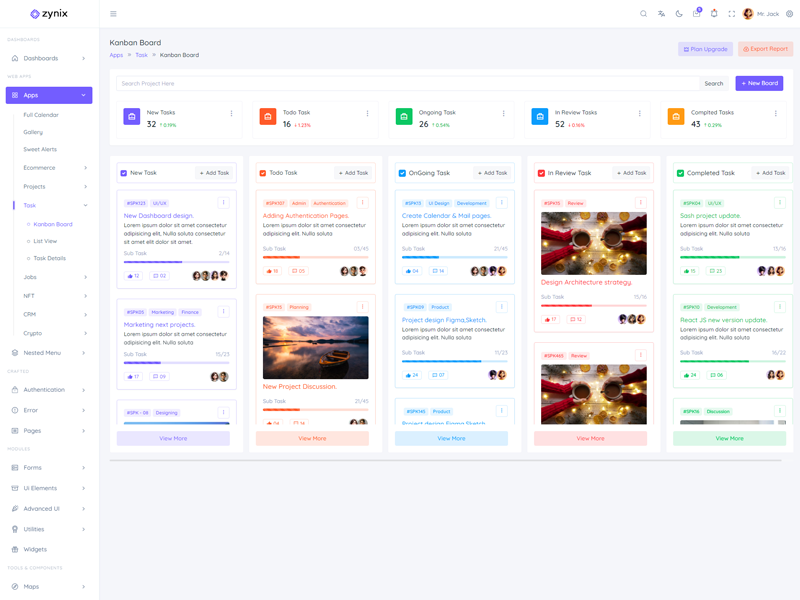Open options menu on New Tasks card
This screenshot has height=600, width=800.
click(x=231, y=114)
